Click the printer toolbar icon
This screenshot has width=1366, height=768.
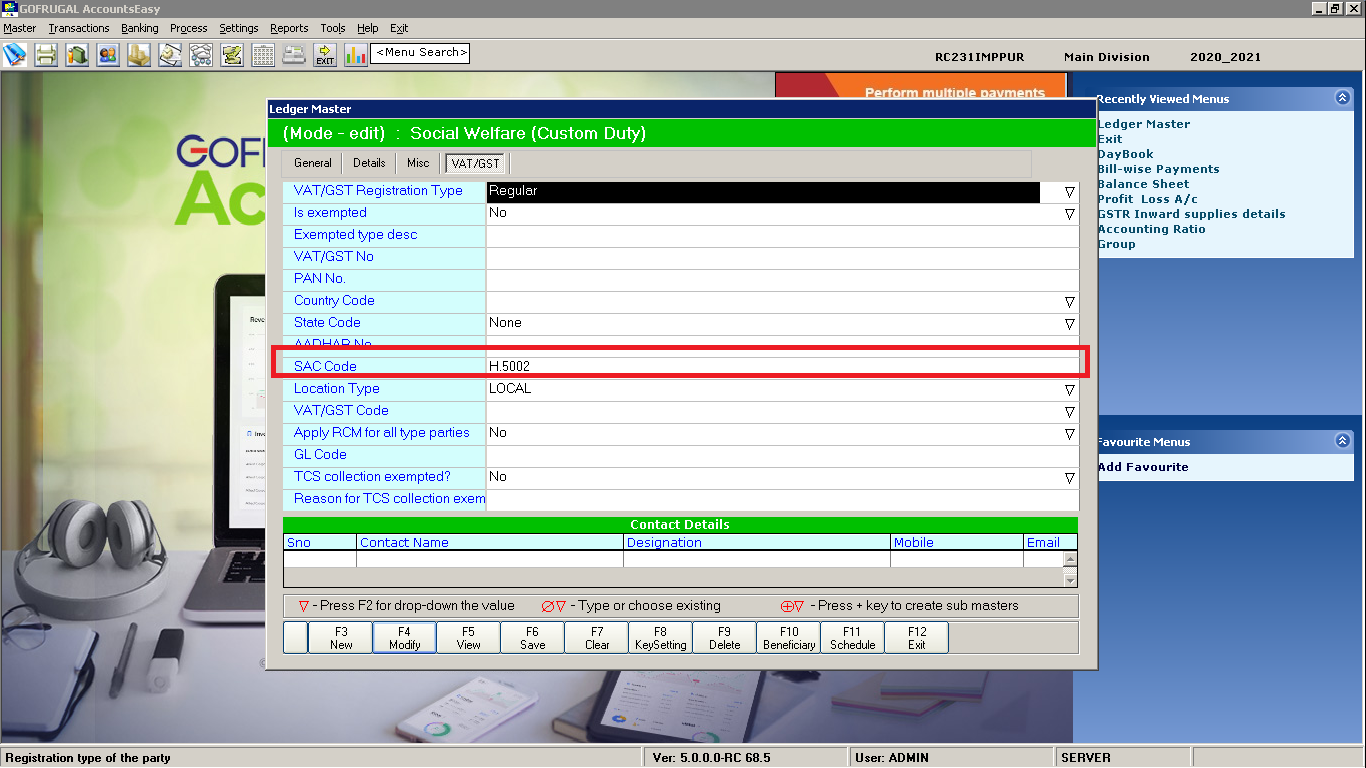46,54
